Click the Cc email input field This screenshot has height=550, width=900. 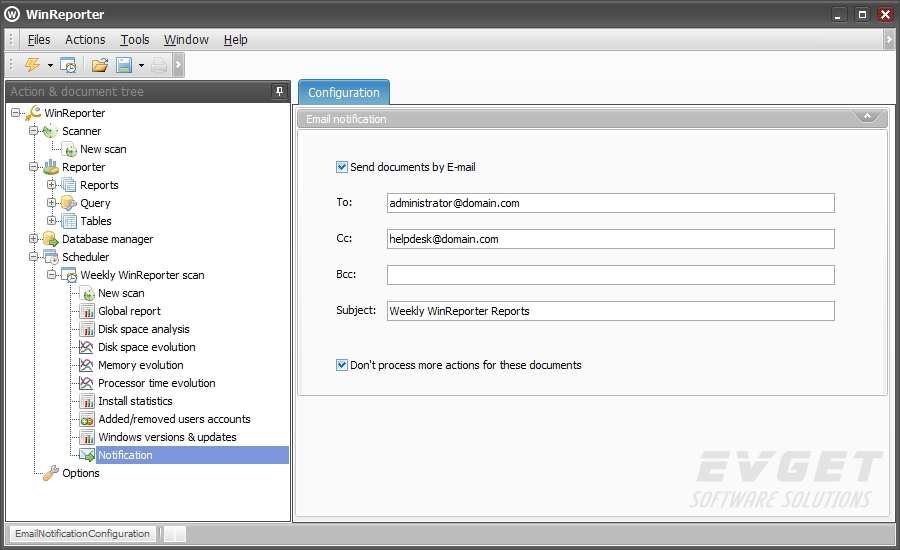coord(611,239)
